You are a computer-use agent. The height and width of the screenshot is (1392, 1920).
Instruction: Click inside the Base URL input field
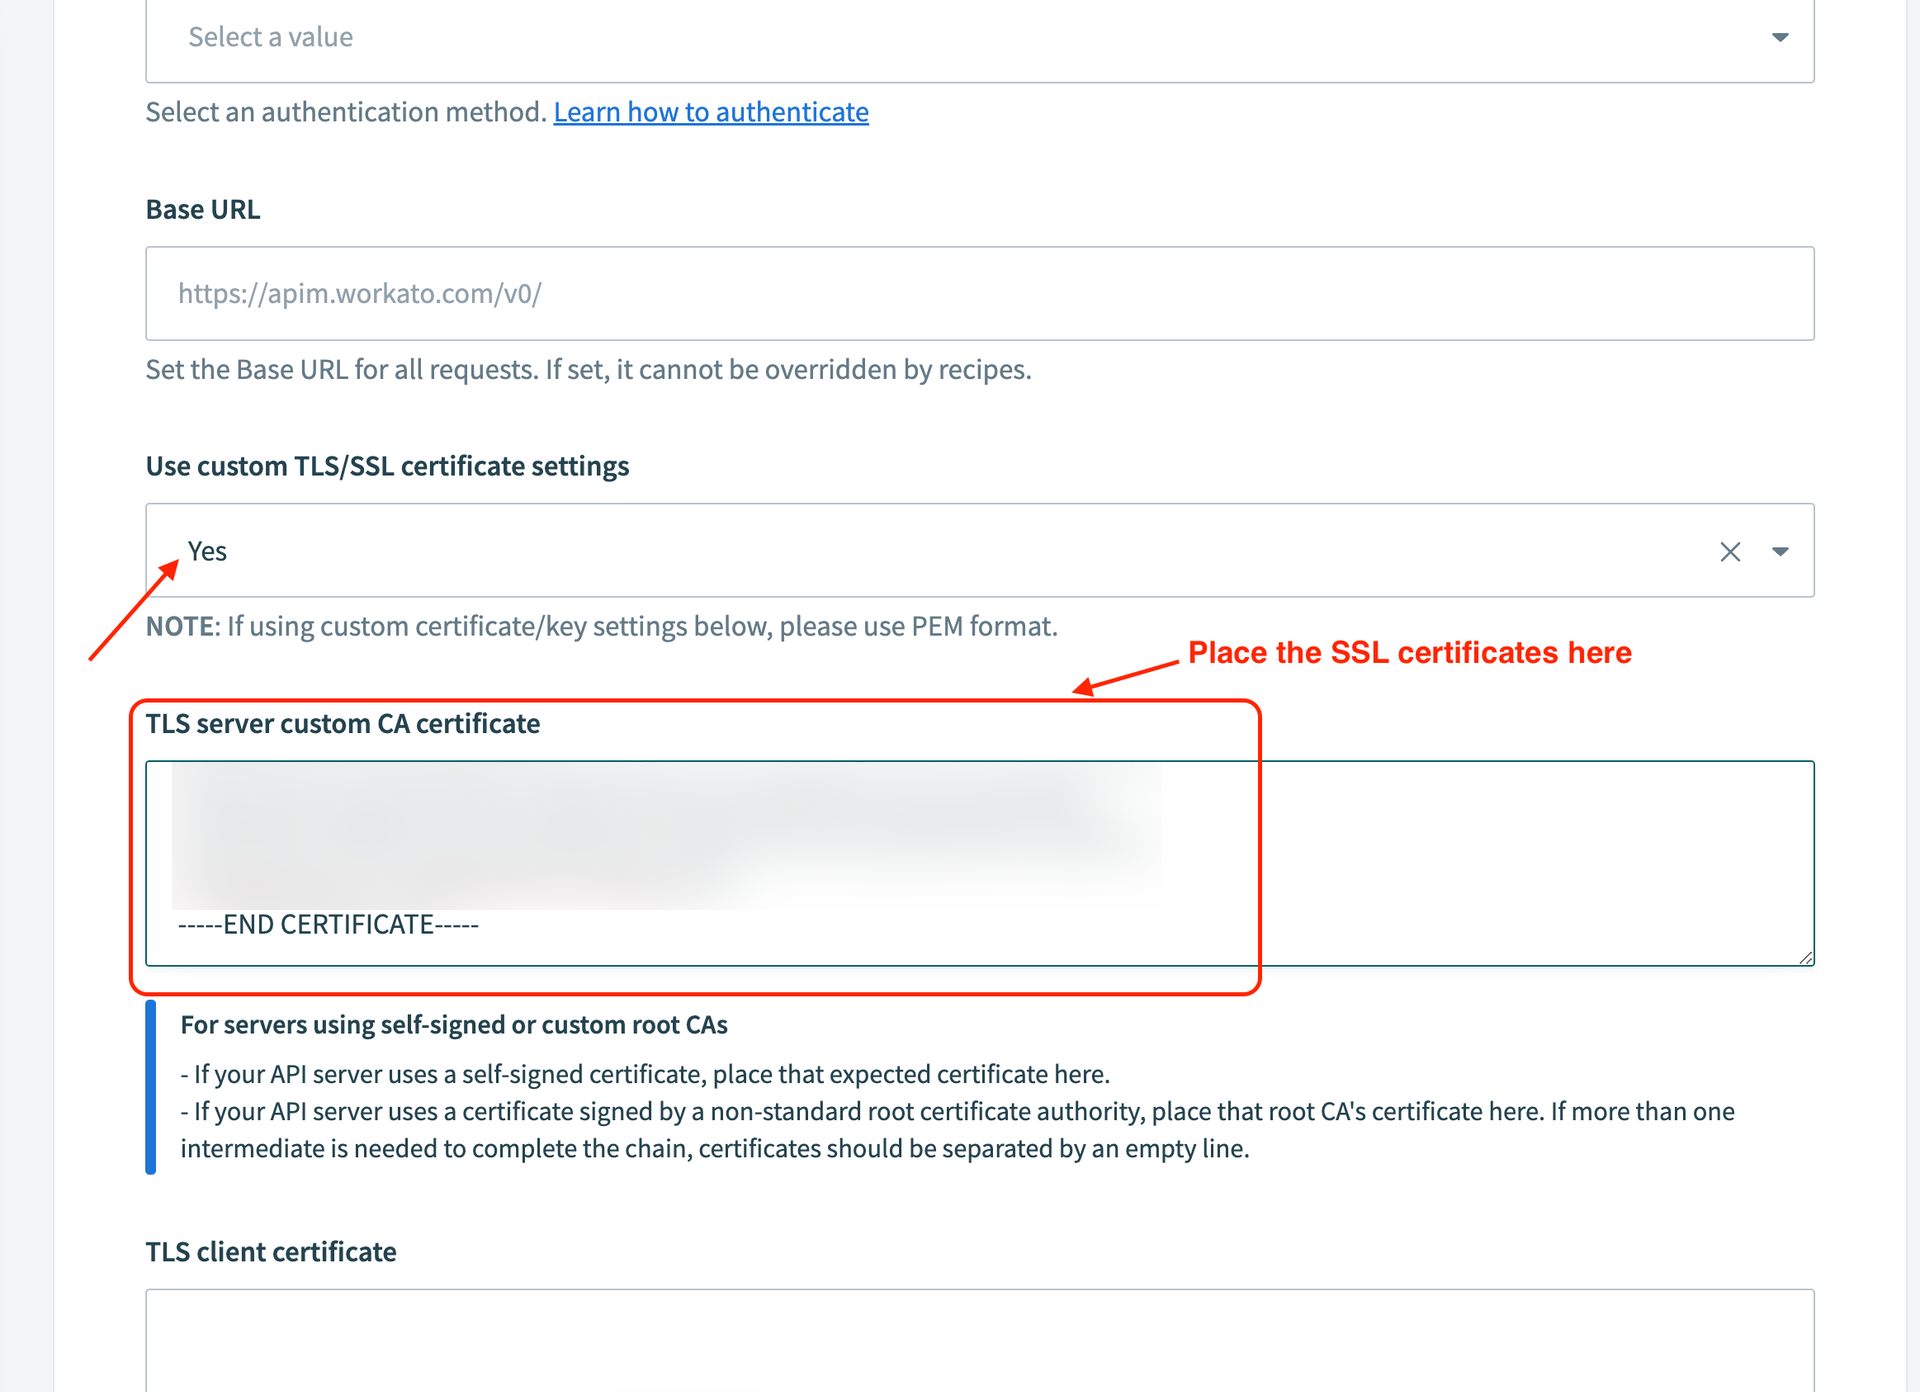pyautogui.click(x=900, y=293)
